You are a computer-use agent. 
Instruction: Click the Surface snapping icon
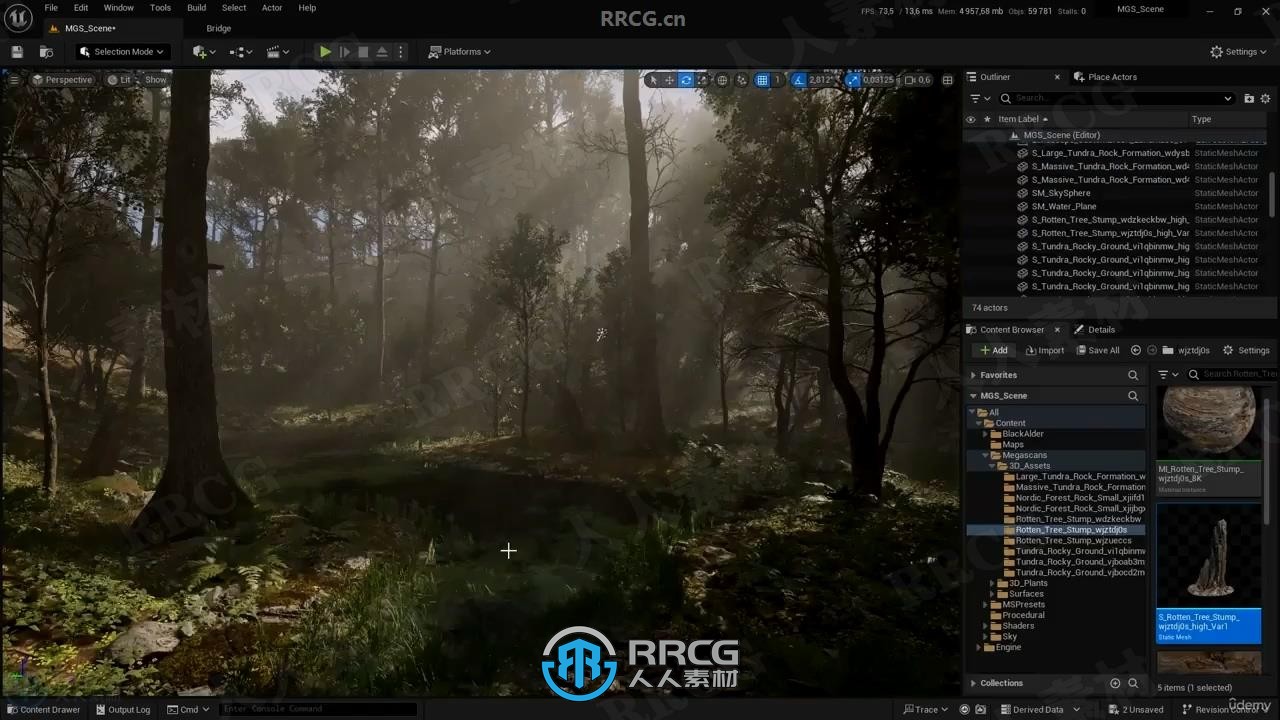[x=741, y=80]
